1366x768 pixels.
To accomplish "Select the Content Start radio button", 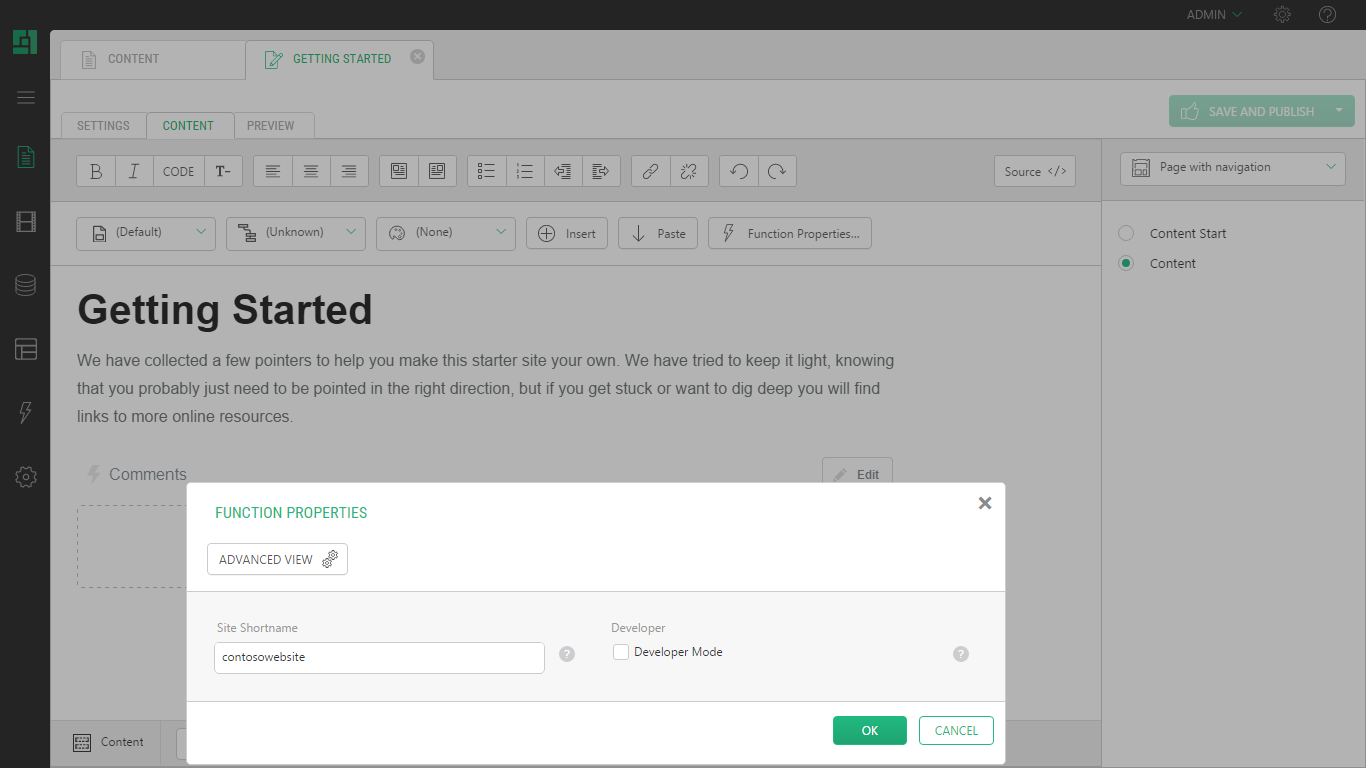I will pyautogui.click(x=1126, y=233).
